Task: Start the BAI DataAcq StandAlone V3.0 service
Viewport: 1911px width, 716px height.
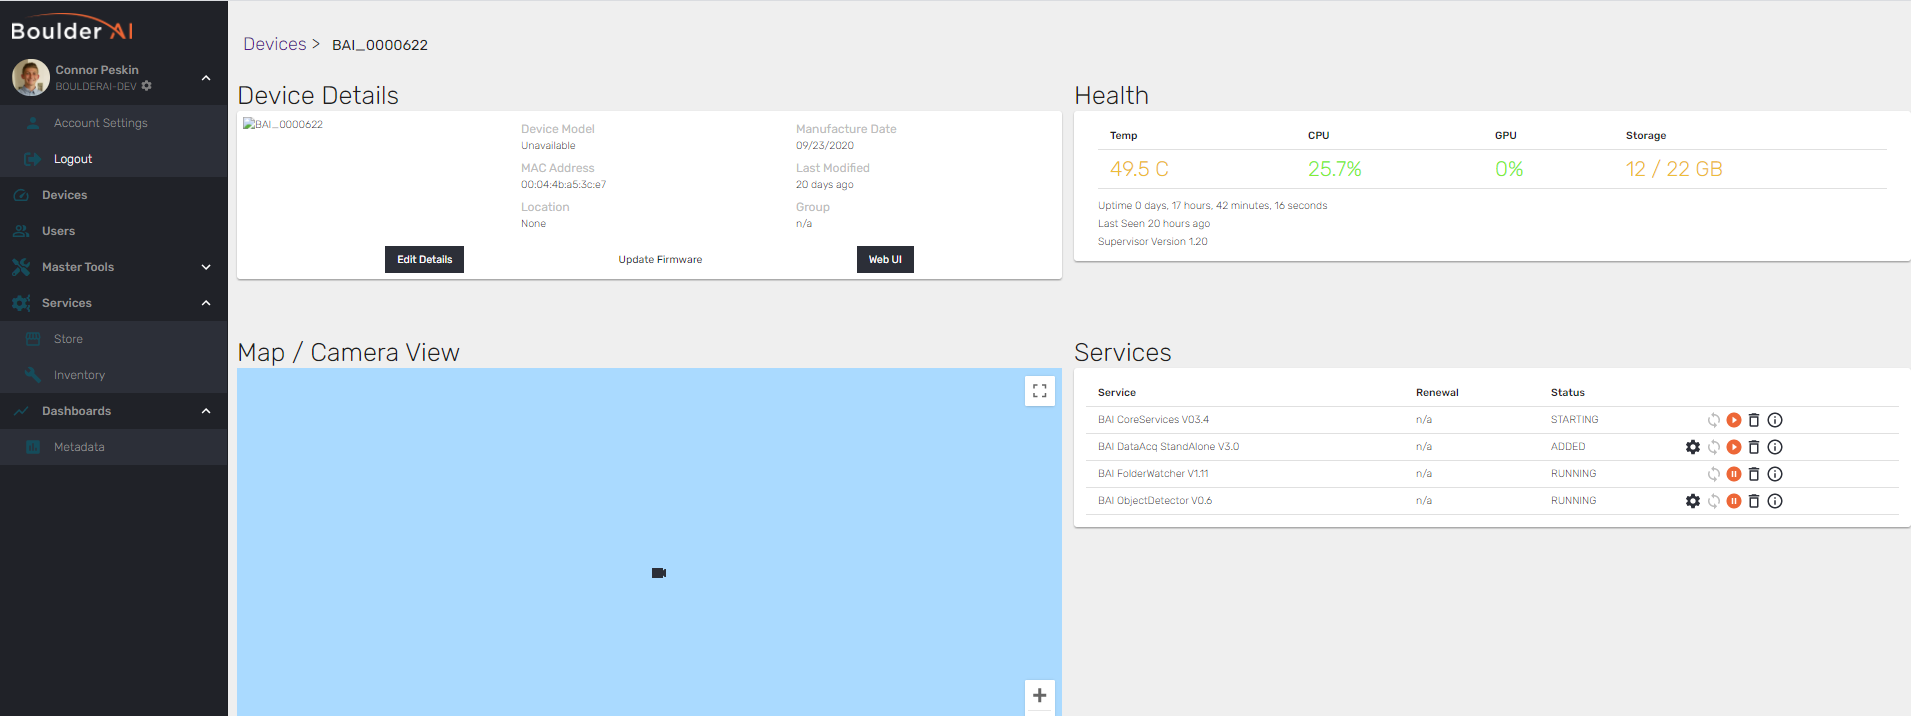Action: [x=1734, y=447]
